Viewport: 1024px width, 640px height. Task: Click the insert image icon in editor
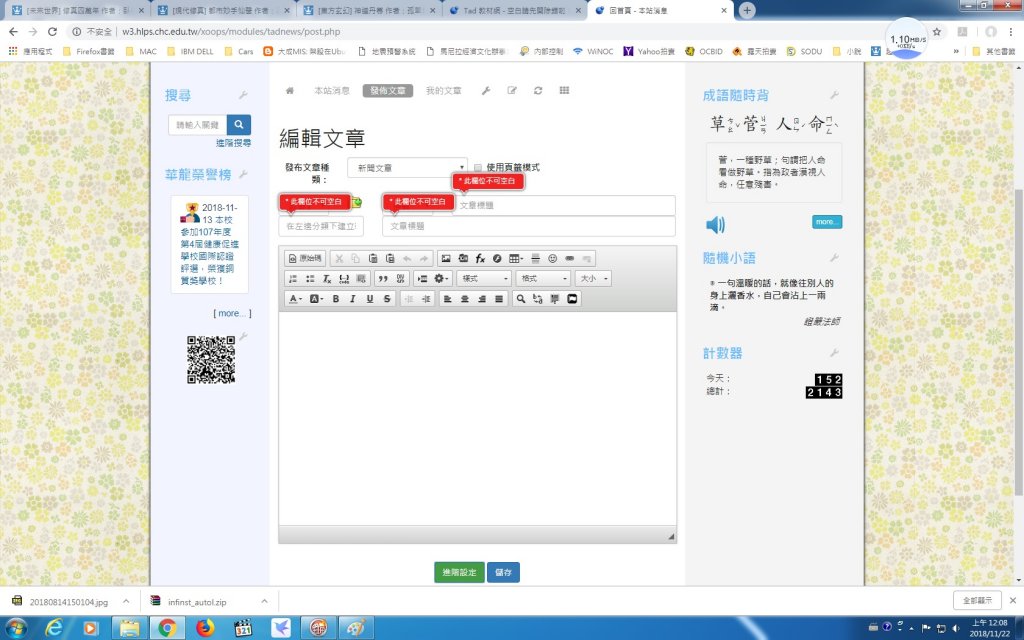pos(446,258)
